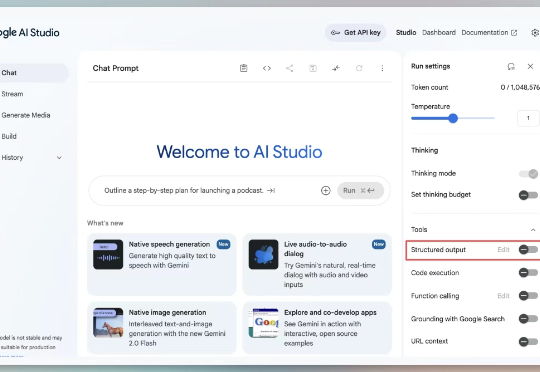Open the Documentation external link

pos(489,32)
